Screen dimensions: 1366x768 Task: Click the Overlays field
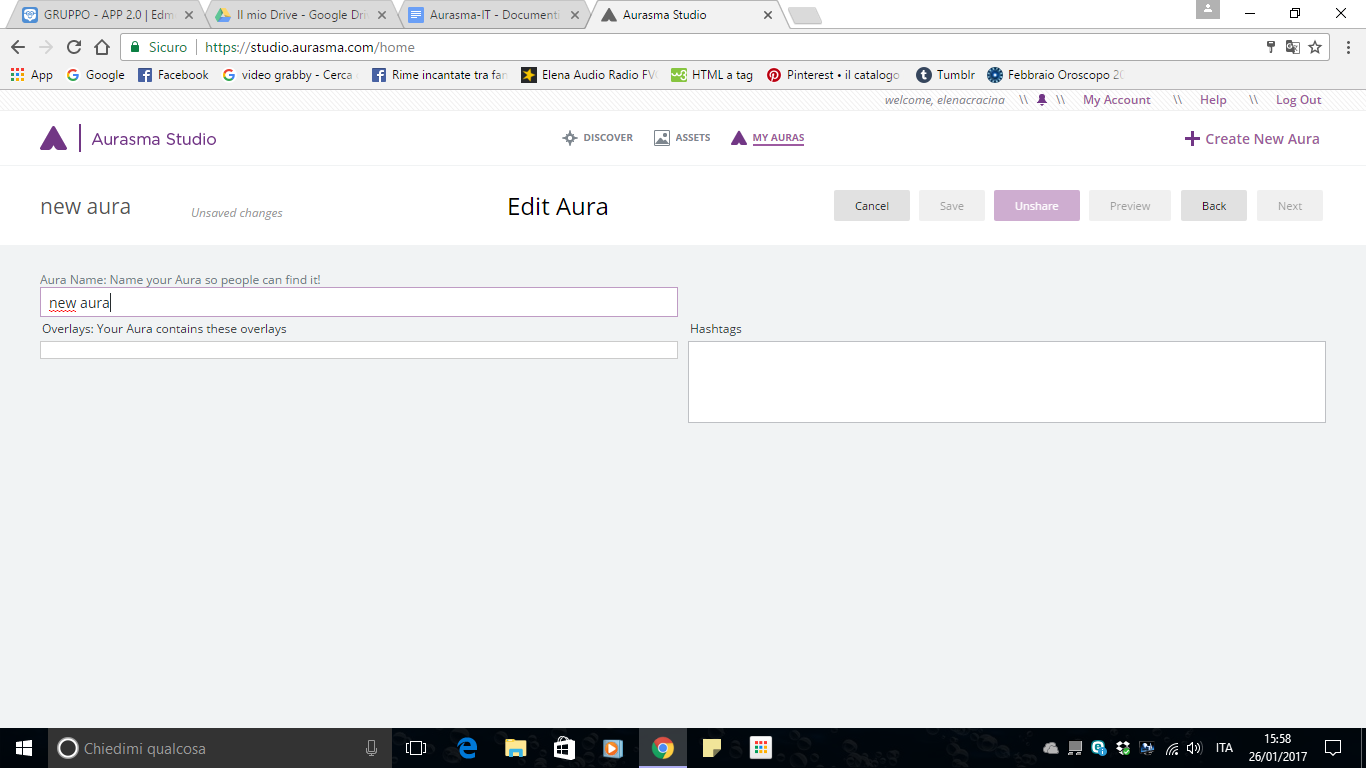pos(359,350)
